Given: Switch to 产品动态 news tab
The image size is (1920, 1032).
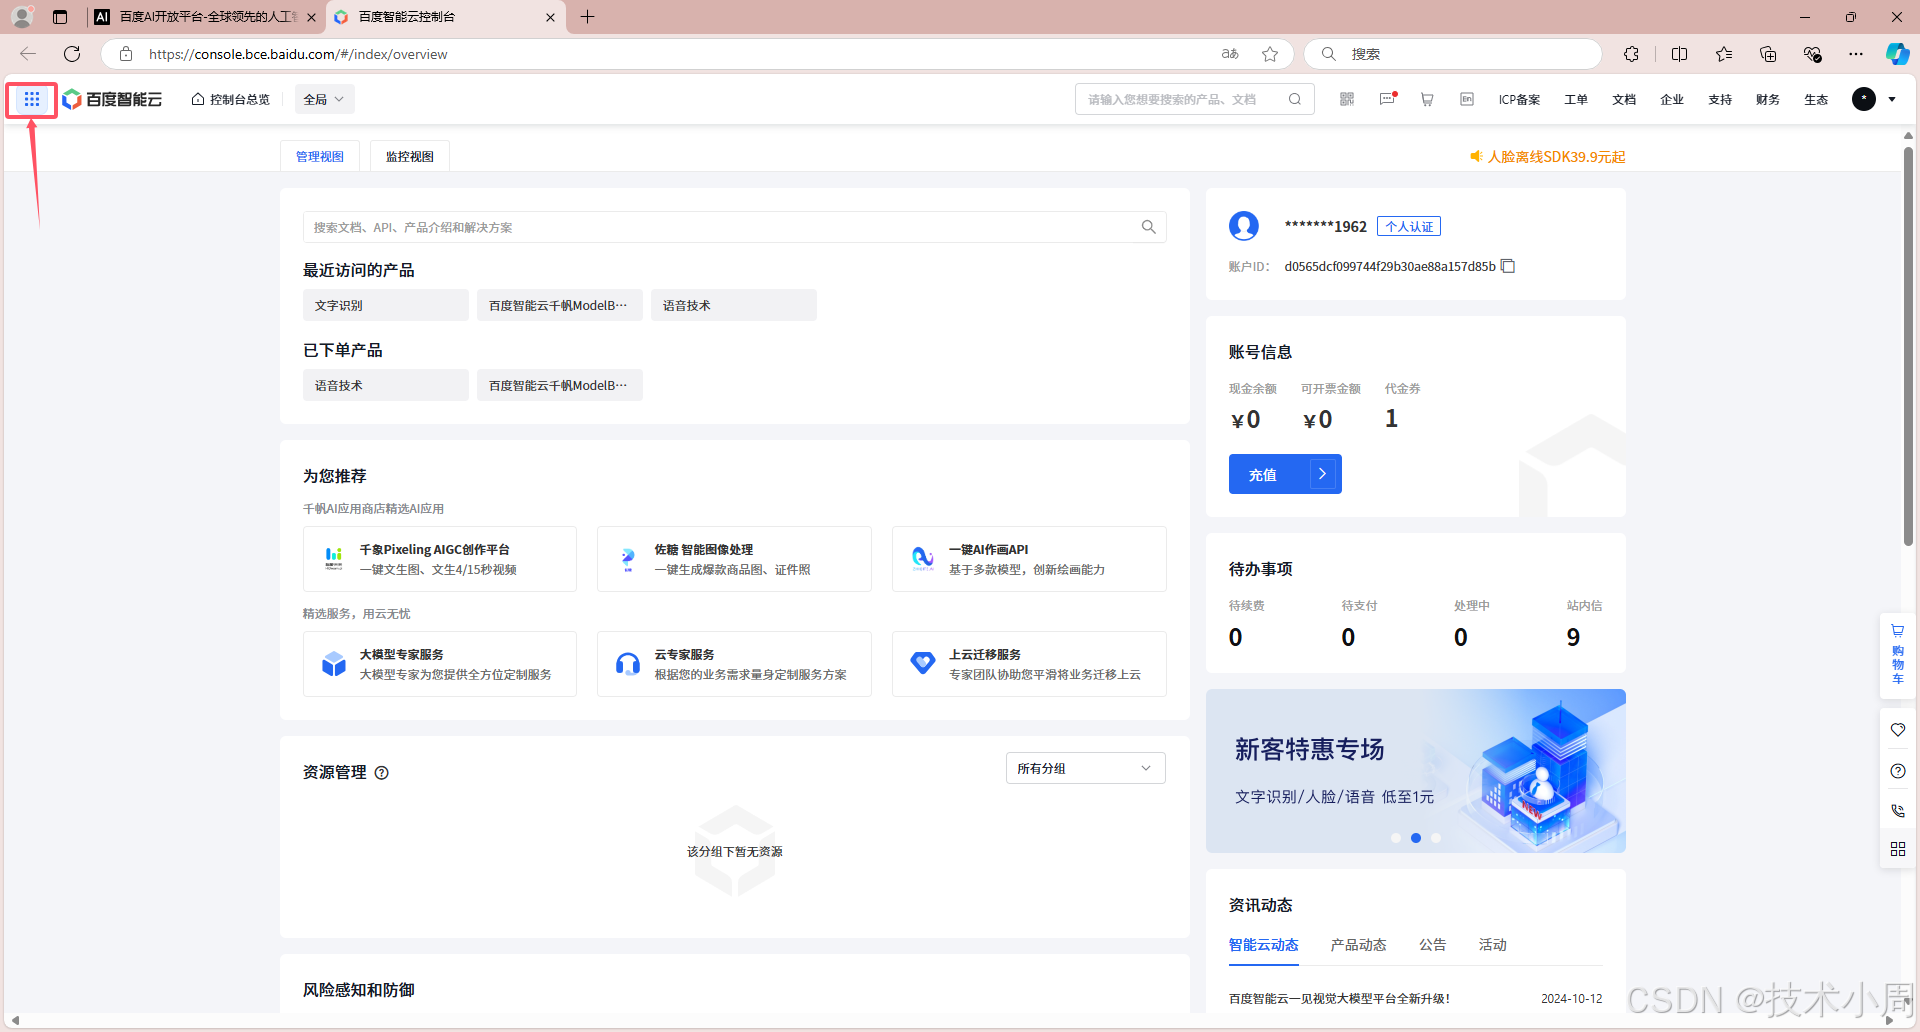Looking at the screenshot, I should pos(1358,945).
